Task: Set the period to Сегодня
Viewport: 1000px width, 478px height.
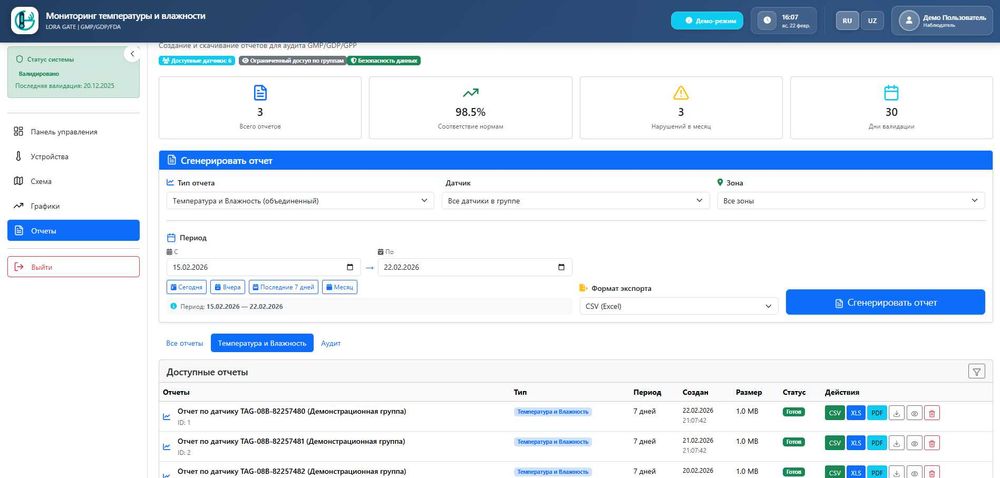Action: 187,287
